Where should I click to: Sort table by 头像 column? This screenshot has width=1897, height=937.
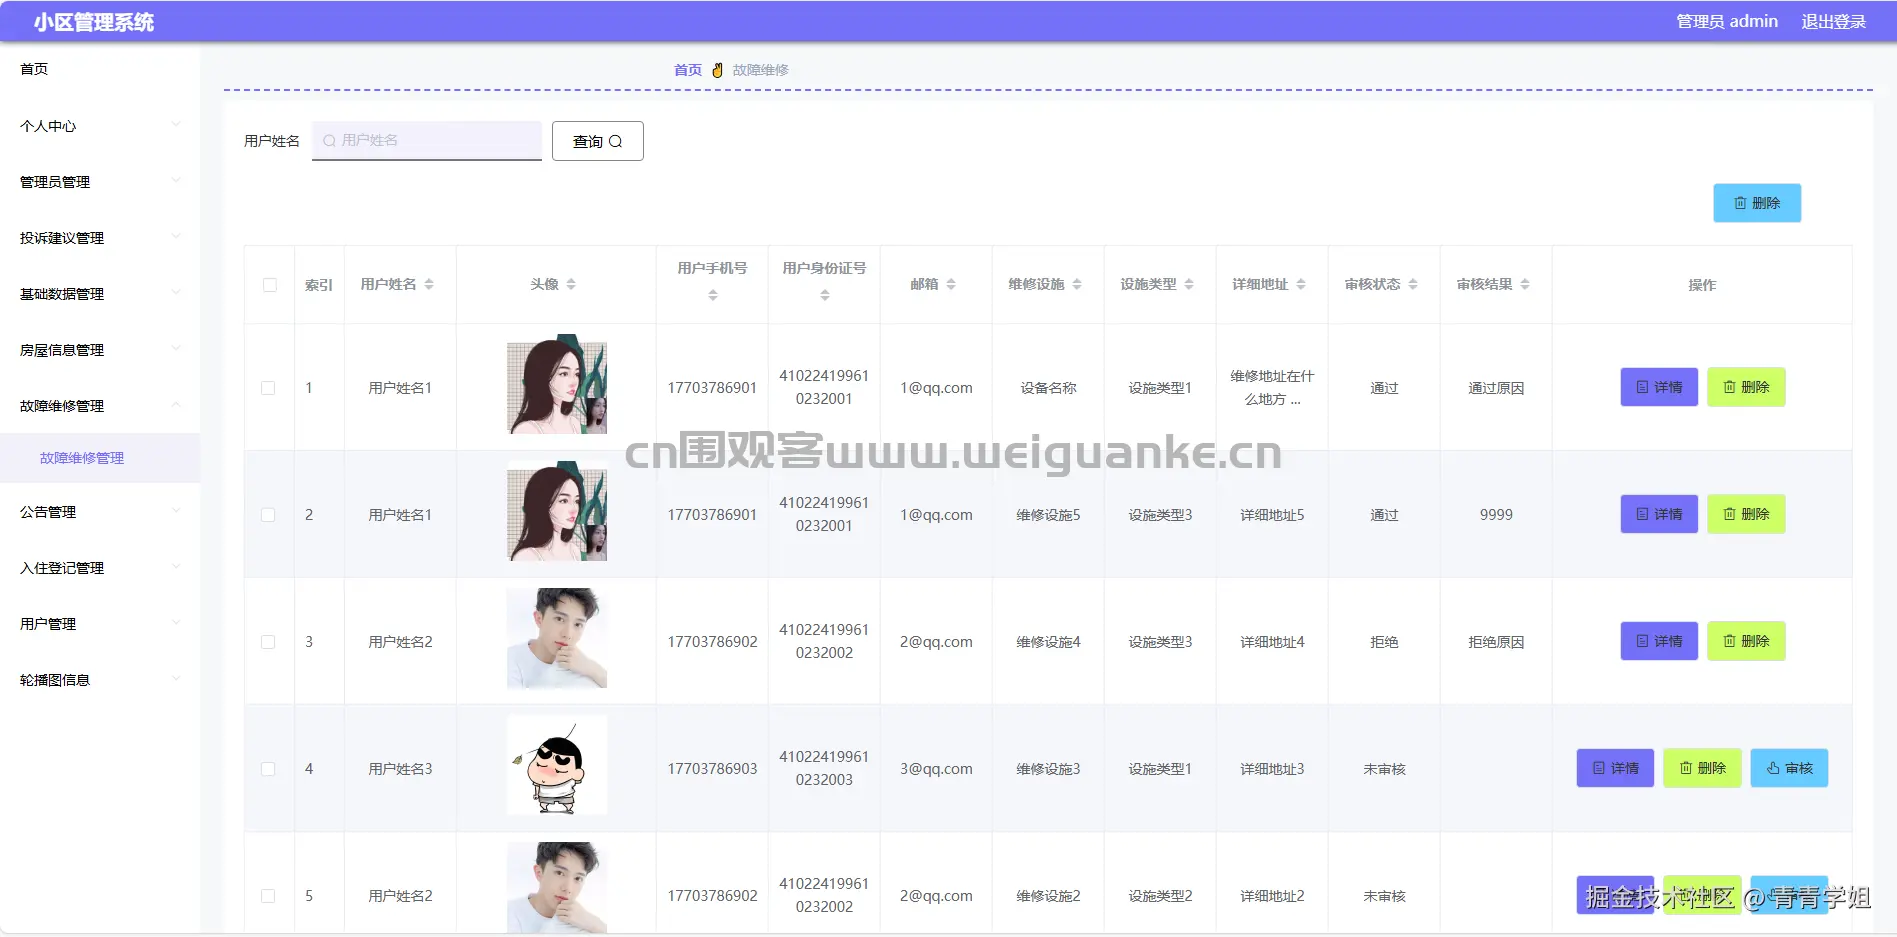coord(571,285)
